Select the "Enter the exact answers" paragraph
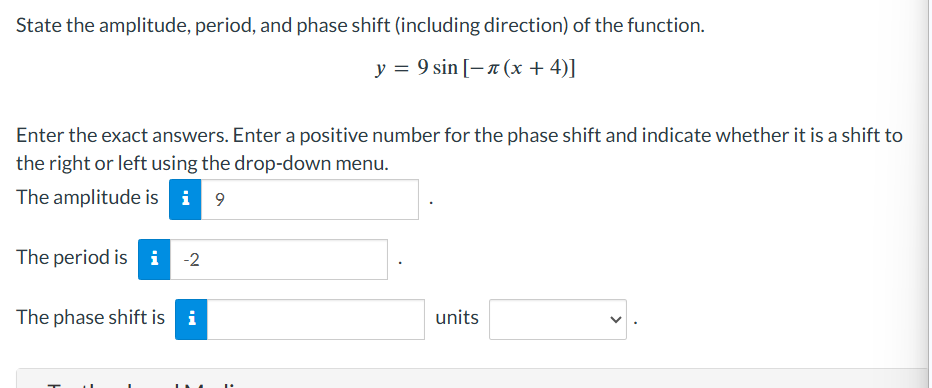The height and width of the screenshot is (388, 932). click(459, 149)
